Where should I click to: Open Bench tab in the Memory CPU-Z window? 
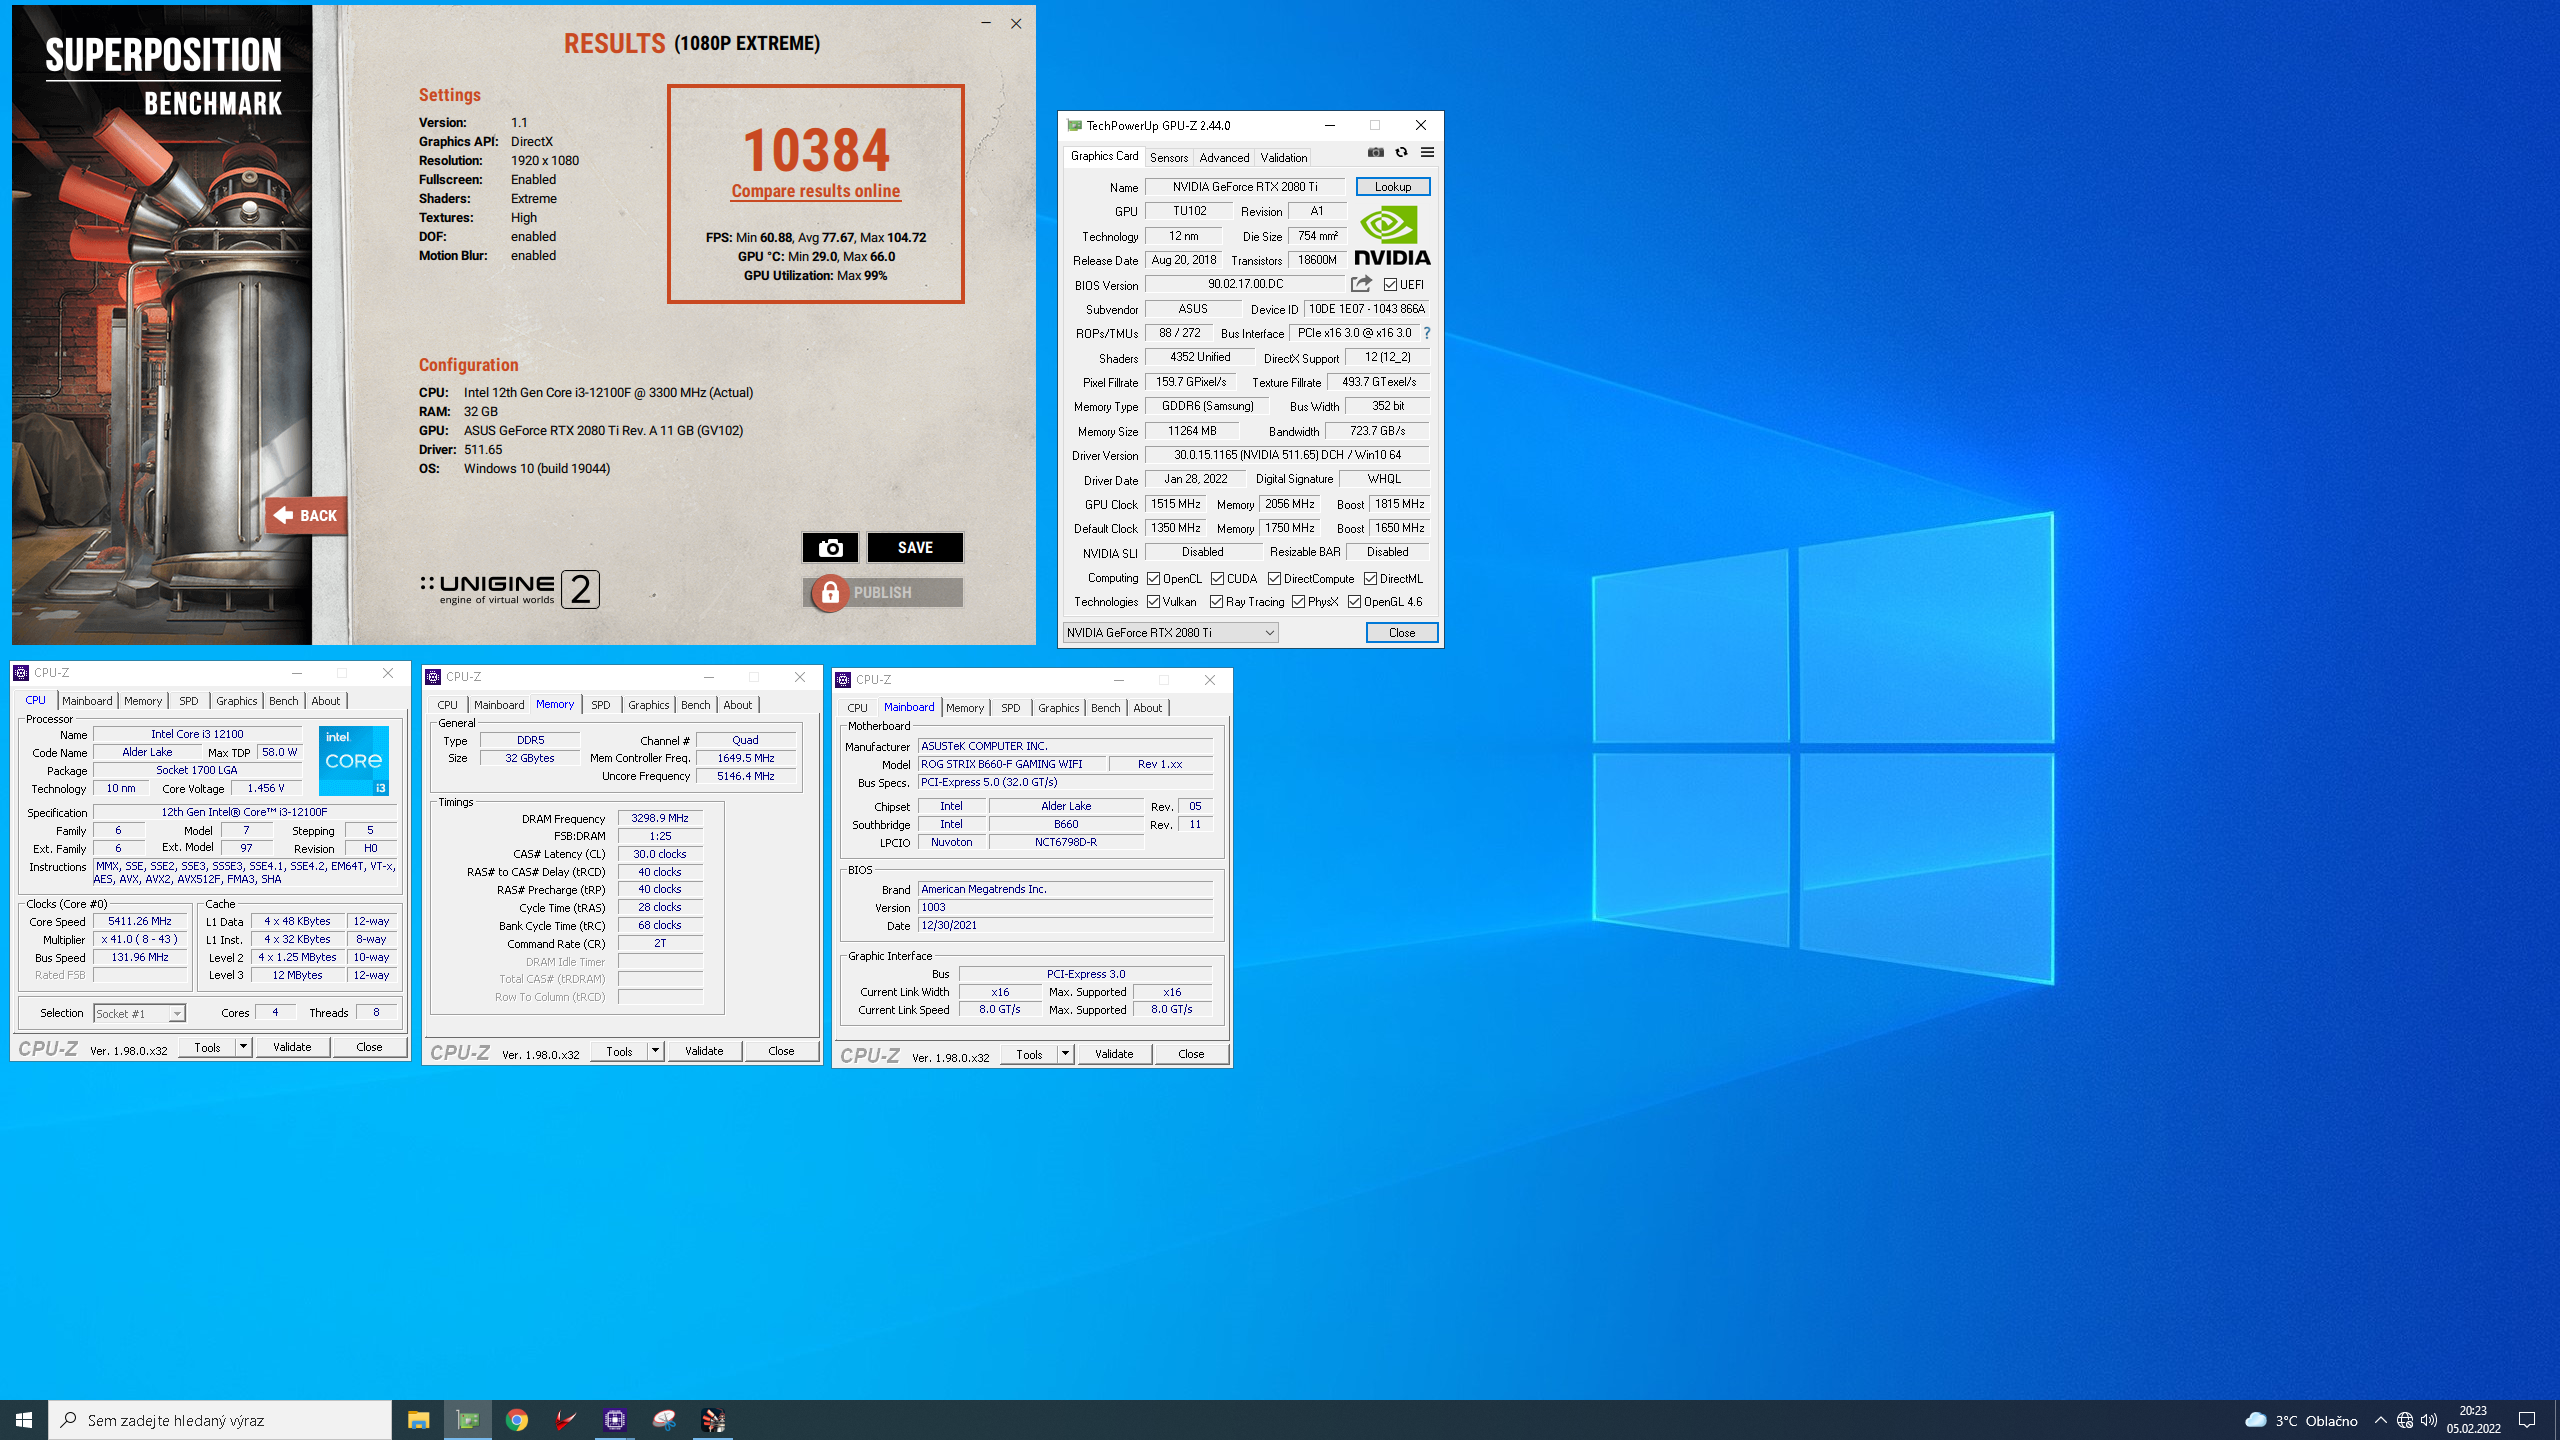point(695,705)
